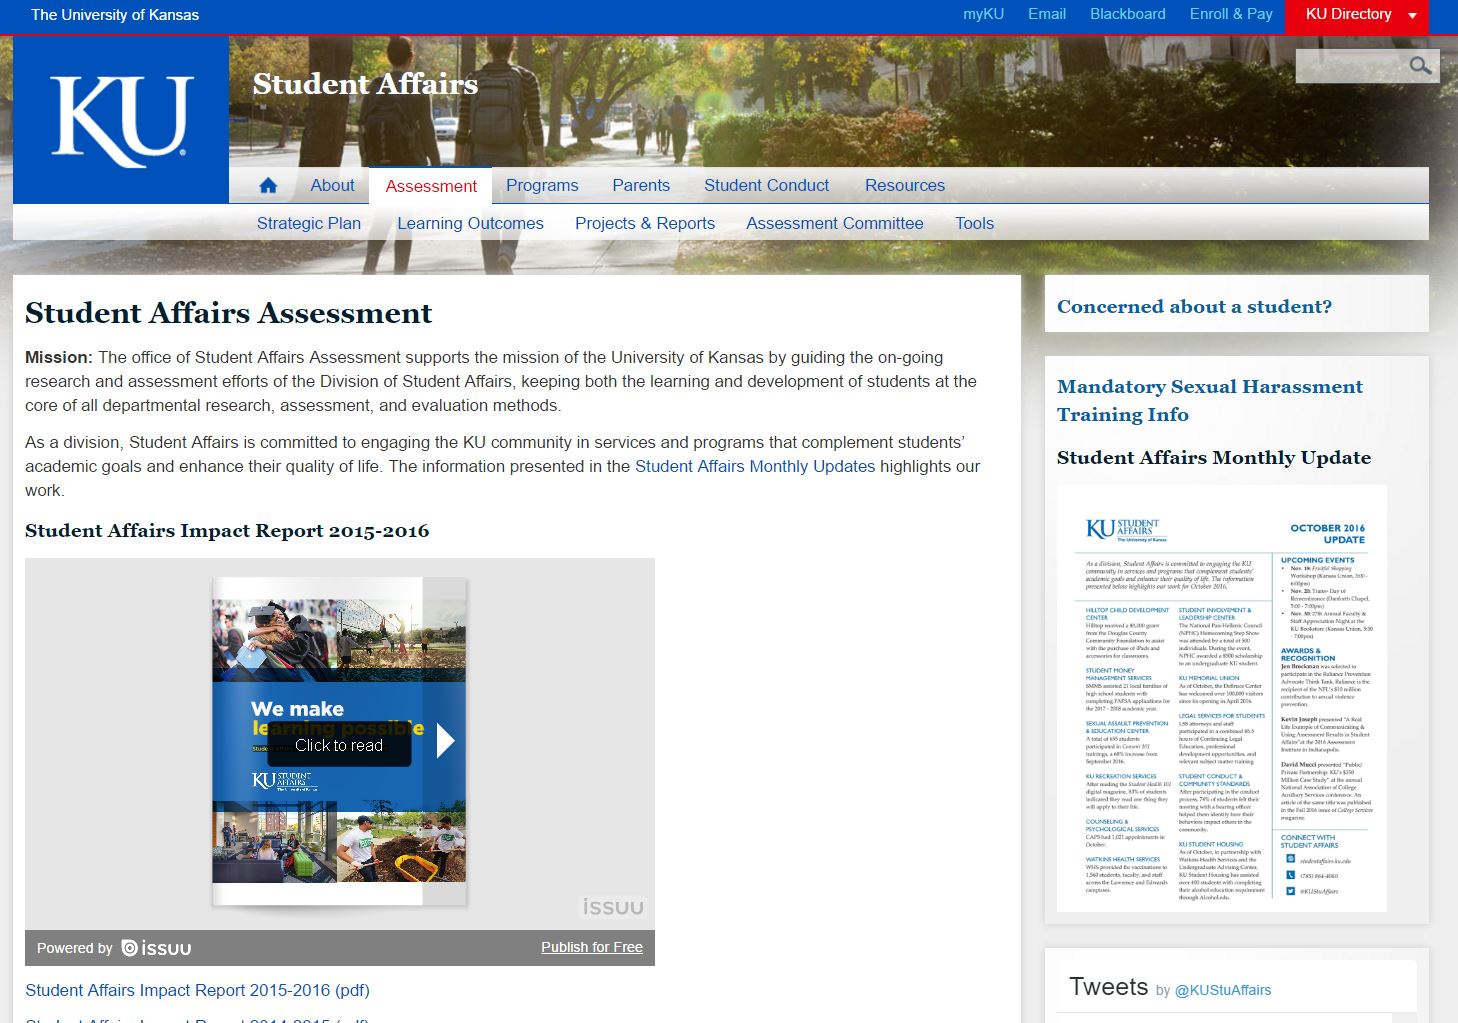Viewport: 1458px width, 1023px height.
Task: Click the Home icon in navigation bar
Action: 268,186
